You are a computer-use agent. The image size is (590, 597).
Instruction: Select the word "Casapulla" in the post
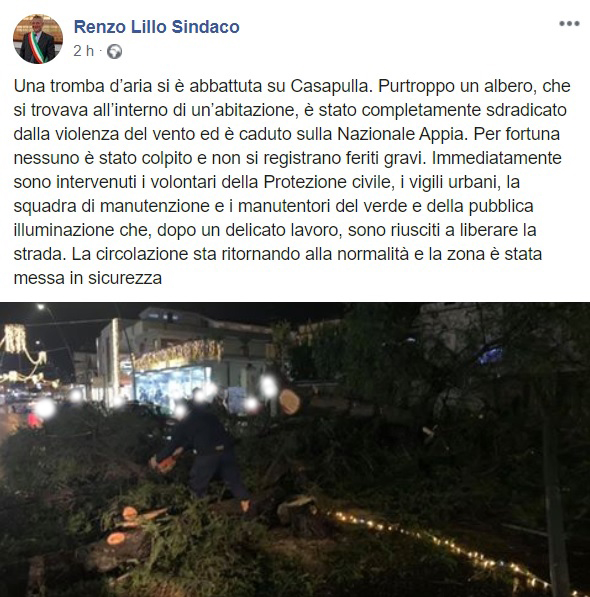(x=330, y=86)
